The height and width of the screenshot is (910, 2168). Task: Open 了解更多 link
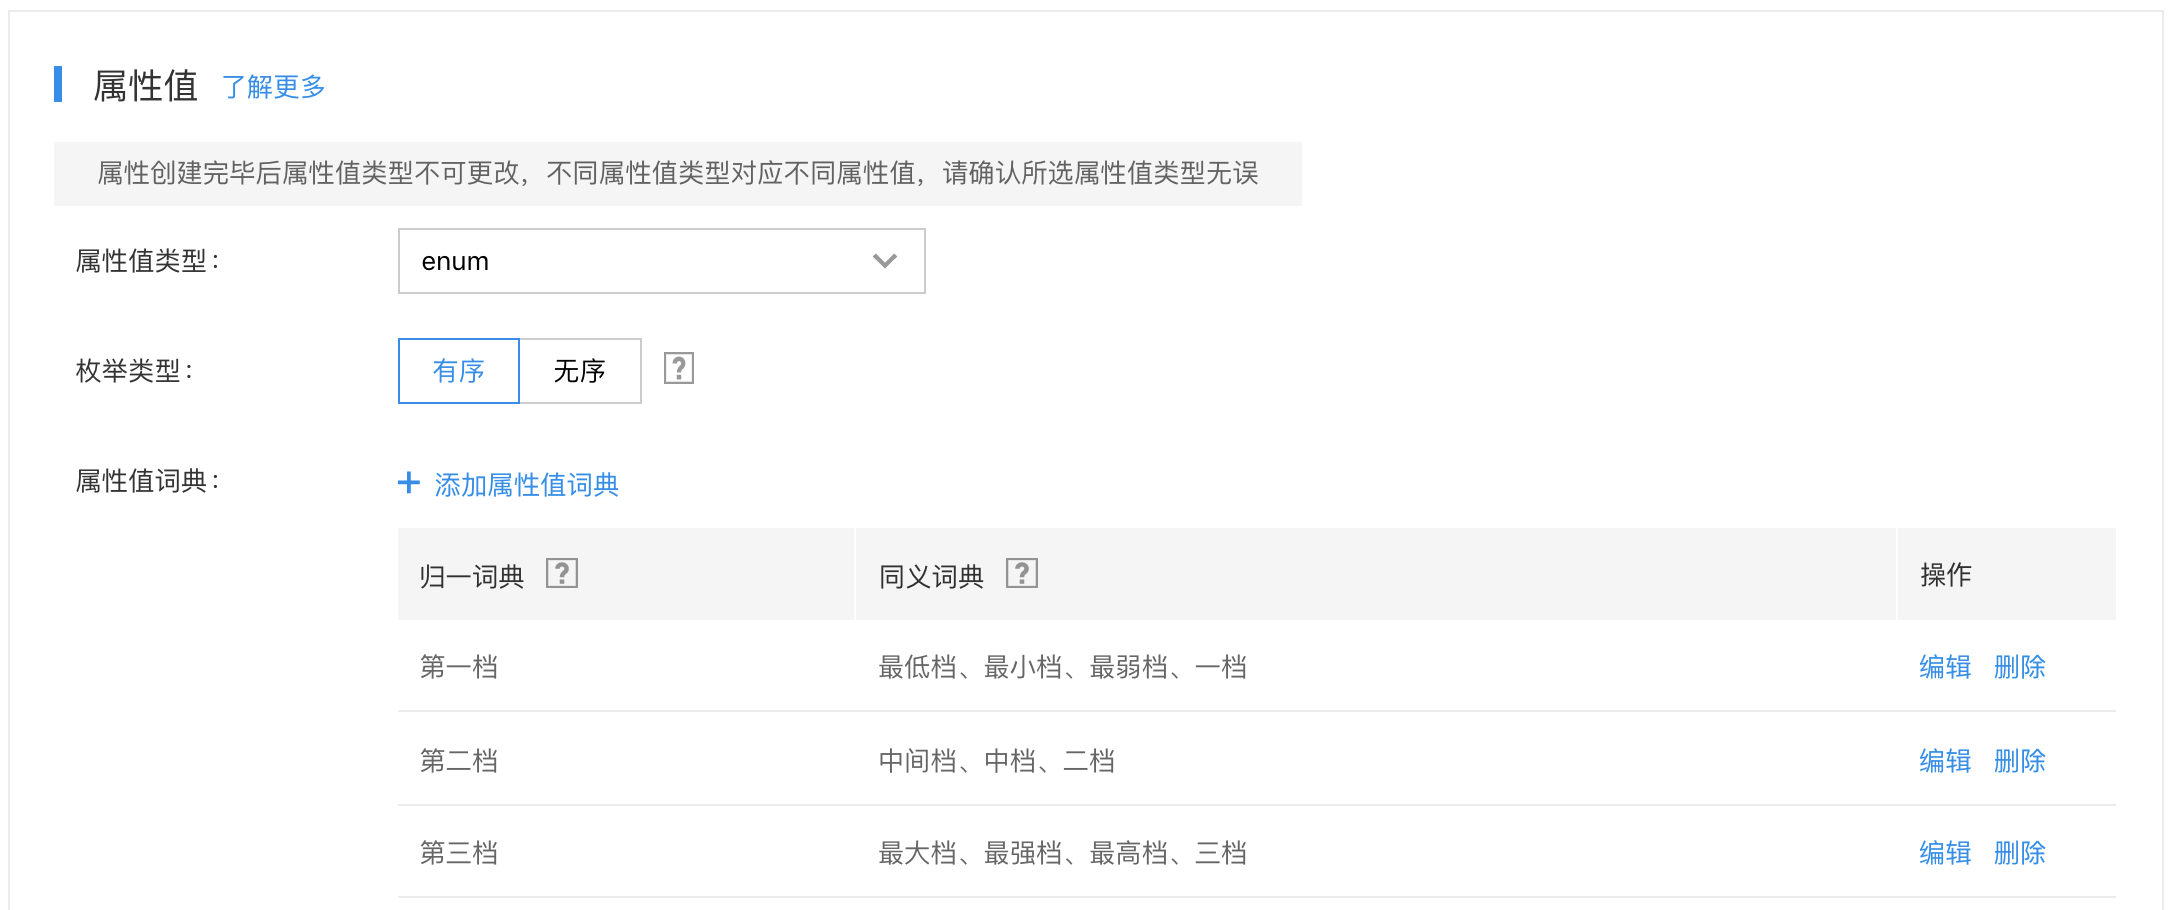coord(274,87)
